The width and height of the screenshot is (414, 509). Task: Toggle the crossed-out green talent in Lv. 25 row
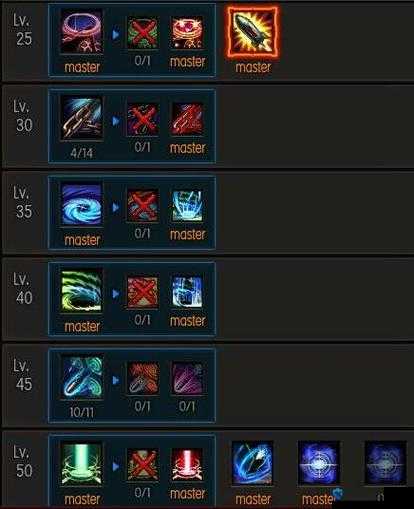(x=143, y=33)
